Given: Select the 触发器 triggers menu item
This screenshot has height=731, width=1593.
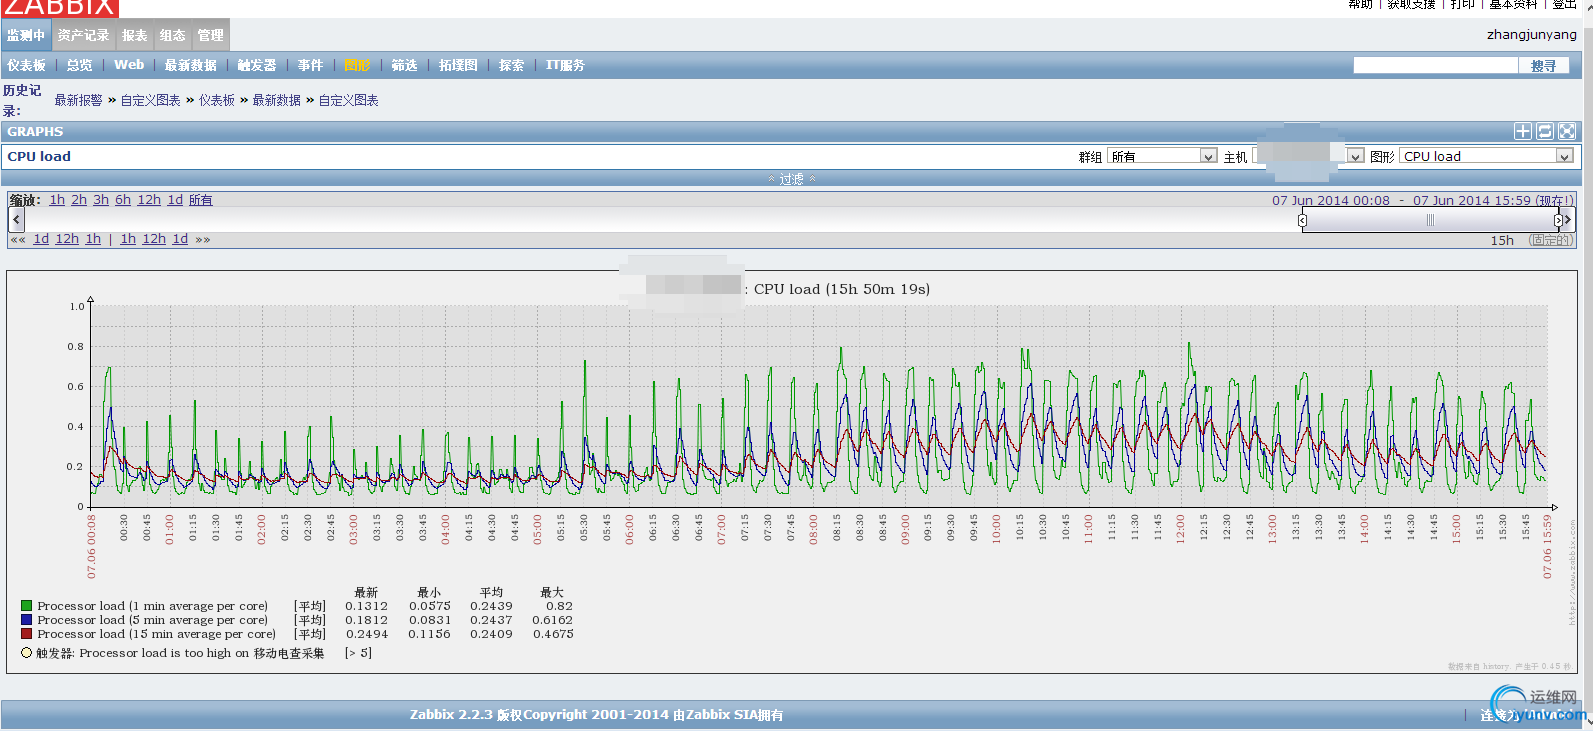Looking at the screenshot, I should 257,65.
